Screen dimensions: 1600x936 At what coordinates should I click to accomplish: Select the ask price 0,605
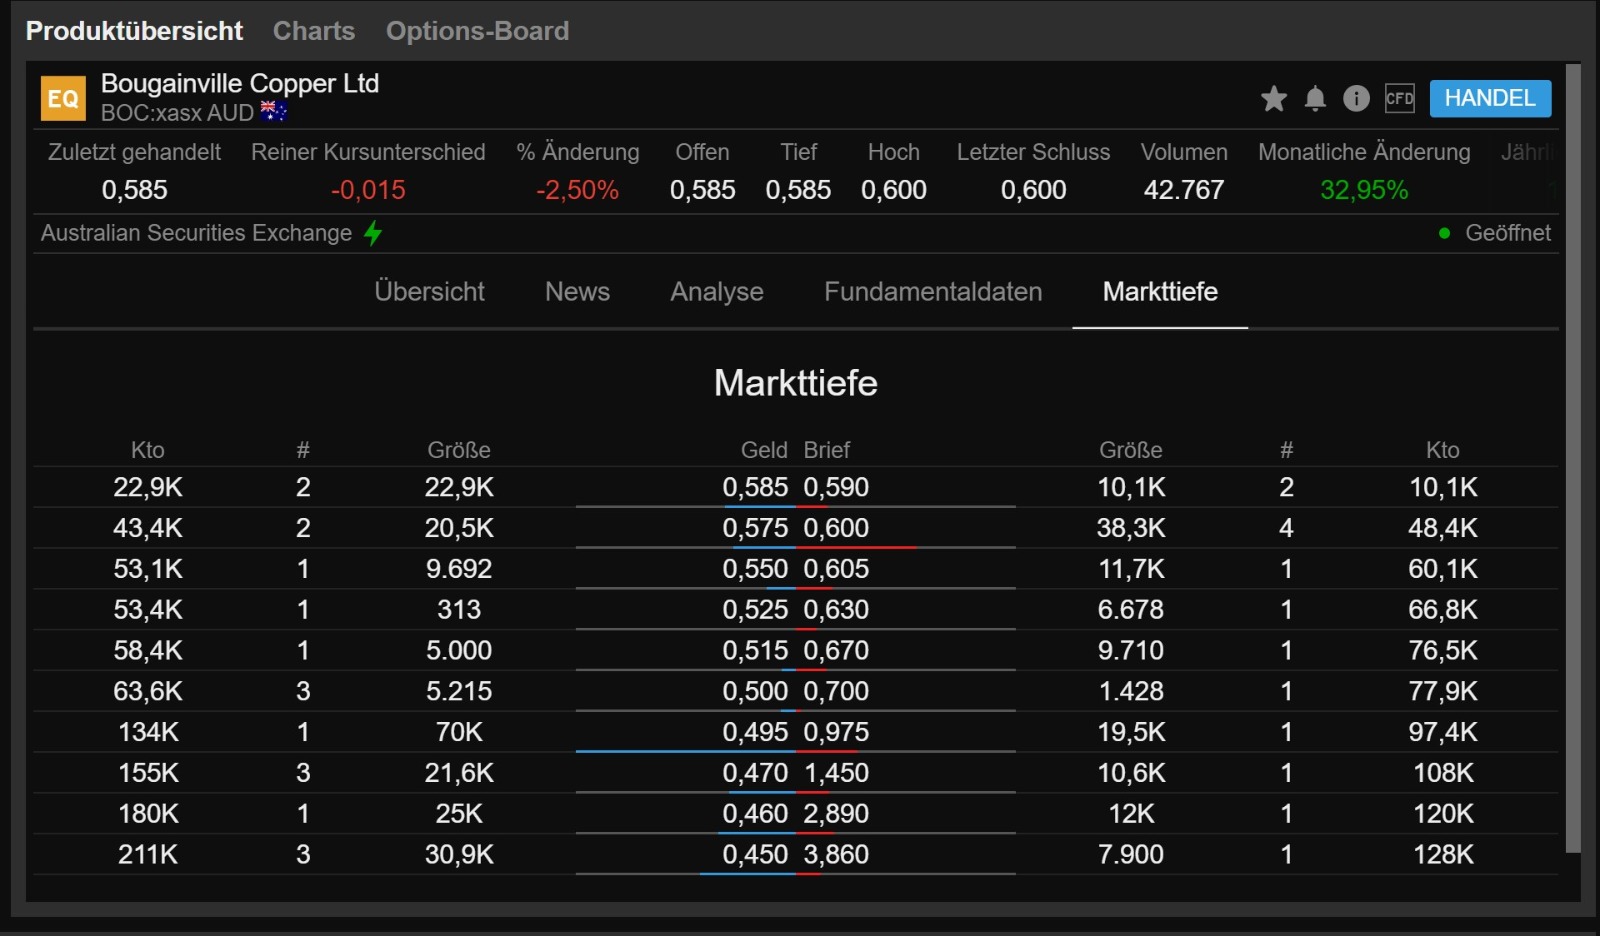tap(836, 569)
